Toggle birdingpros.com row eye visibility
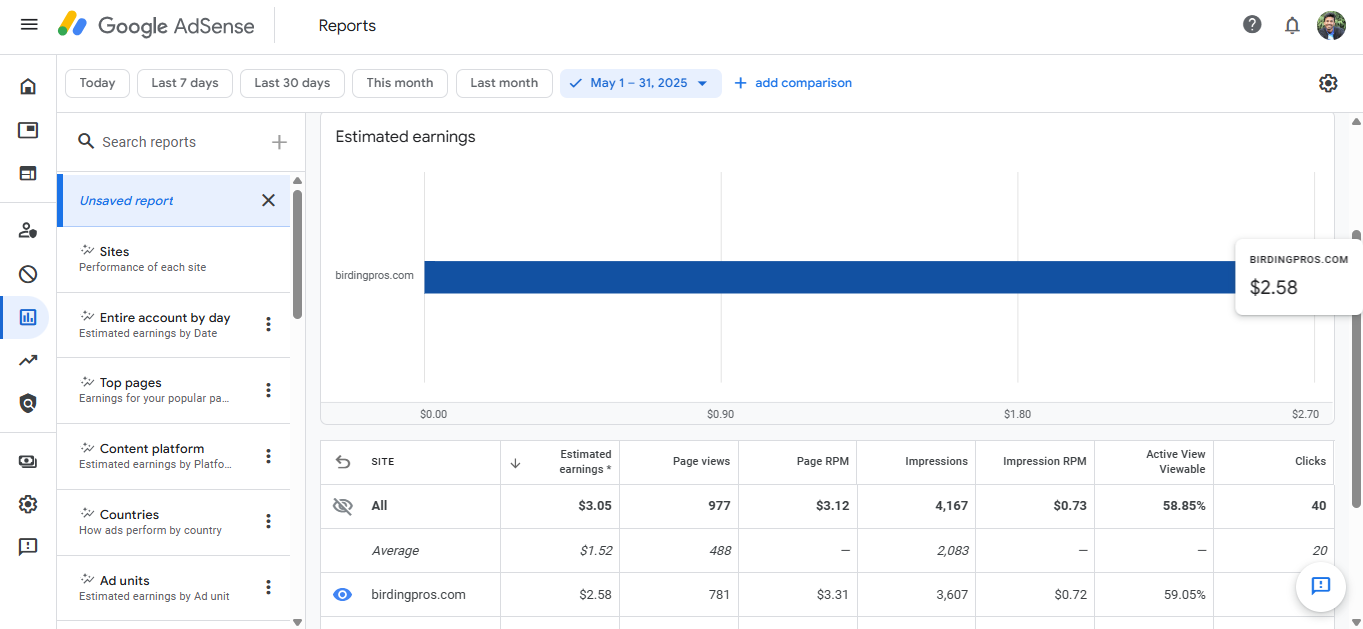1363x629 pixels. [343, 595]
